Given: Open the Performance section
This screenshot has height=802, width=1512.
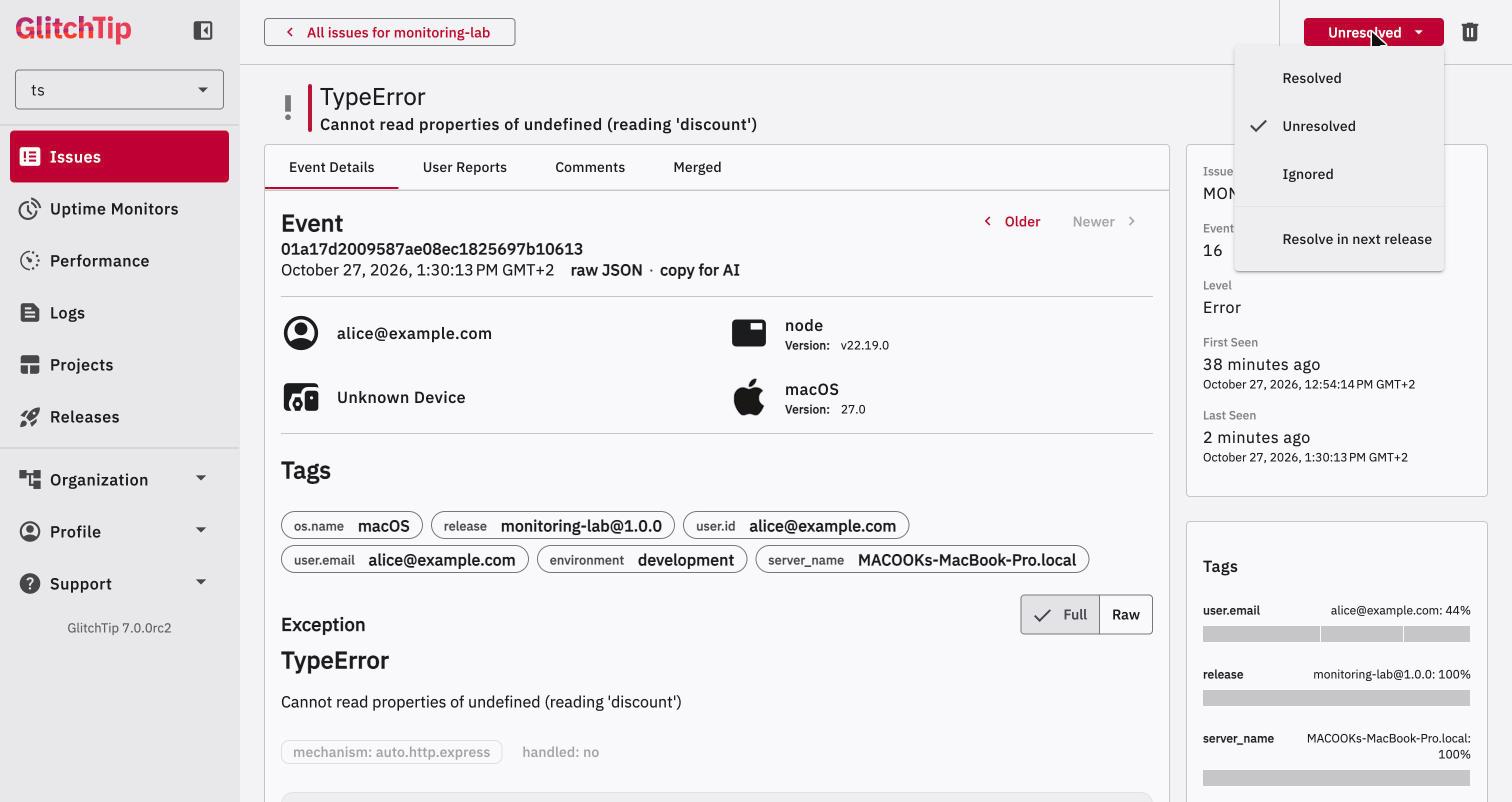Looking at the screenshot, I should tap(119, 261).
